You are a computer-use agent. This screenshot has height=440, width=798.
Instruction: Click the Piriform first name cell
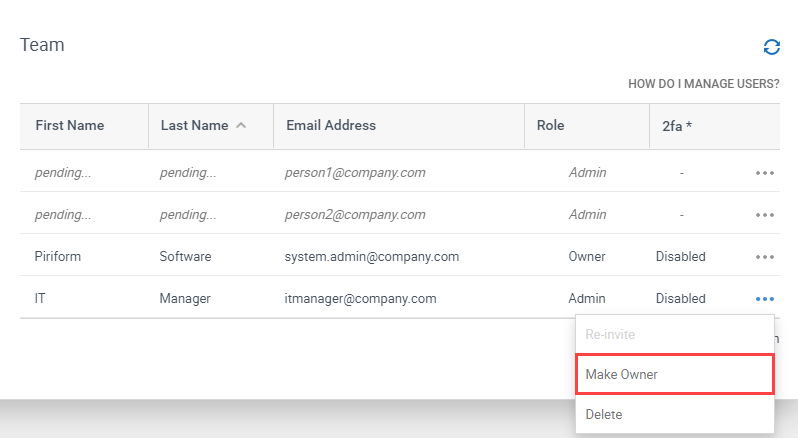tap(58, 256)
